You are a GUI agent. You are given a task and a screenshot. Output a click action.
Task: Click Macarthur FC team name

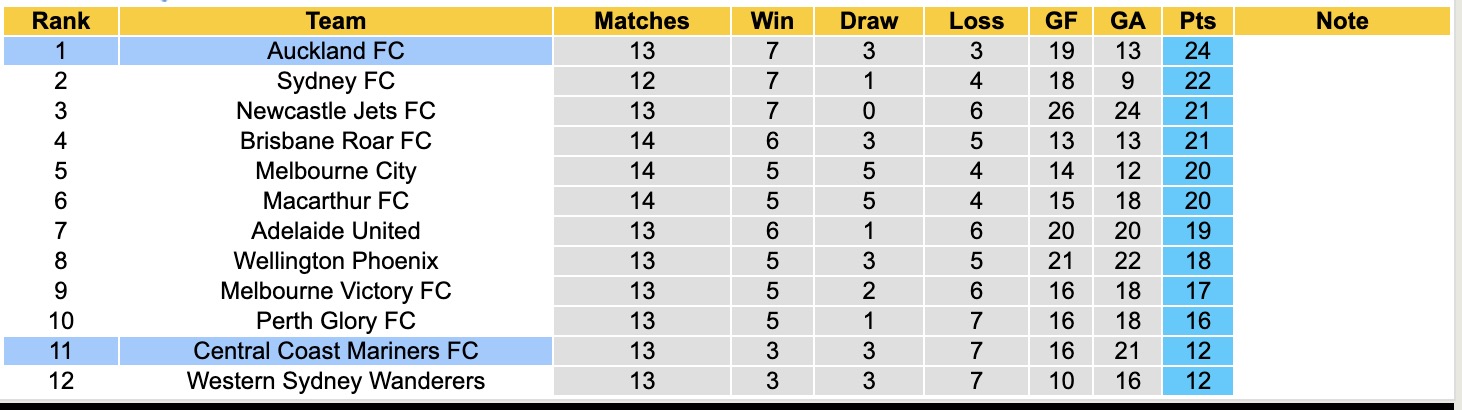point(335,201)
